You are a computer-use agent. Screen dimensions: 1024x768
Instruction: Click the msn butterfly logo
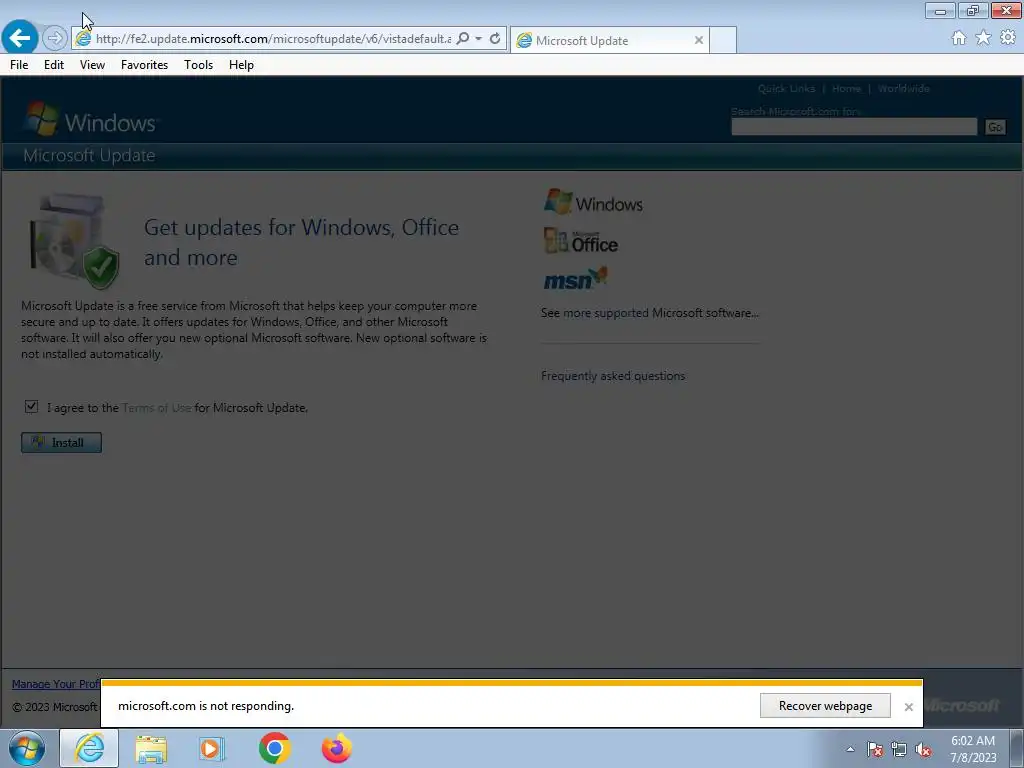pos(575,279)
